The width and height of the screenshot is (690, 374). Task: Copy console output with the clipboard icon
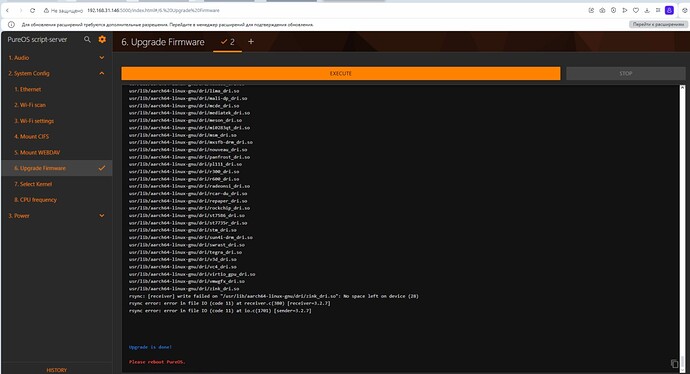674,363
